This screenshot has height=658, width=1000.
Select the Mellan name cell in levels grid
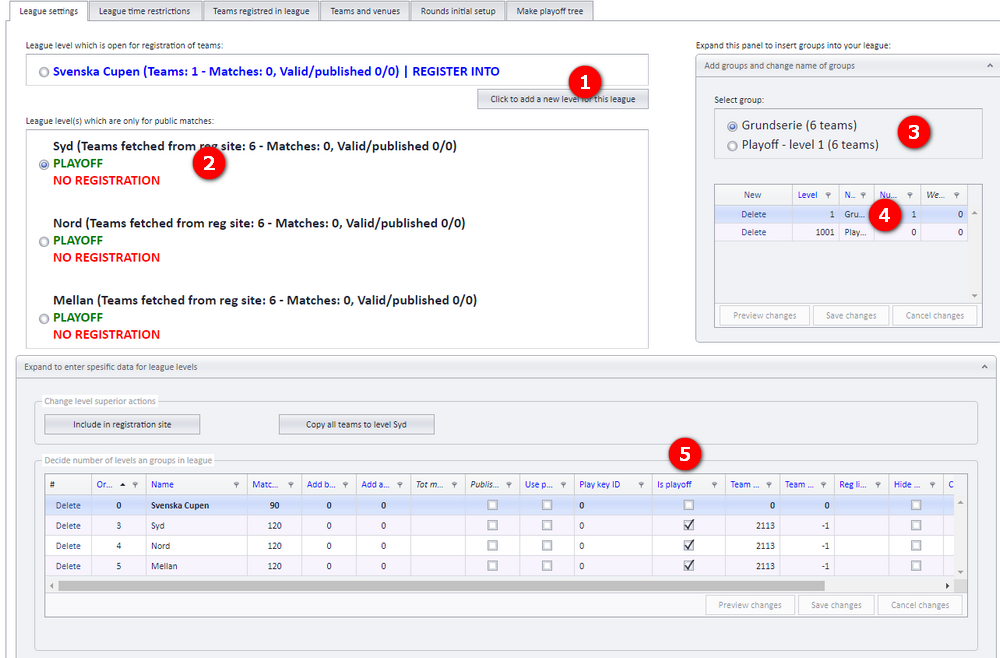click(x=196, y=566)
